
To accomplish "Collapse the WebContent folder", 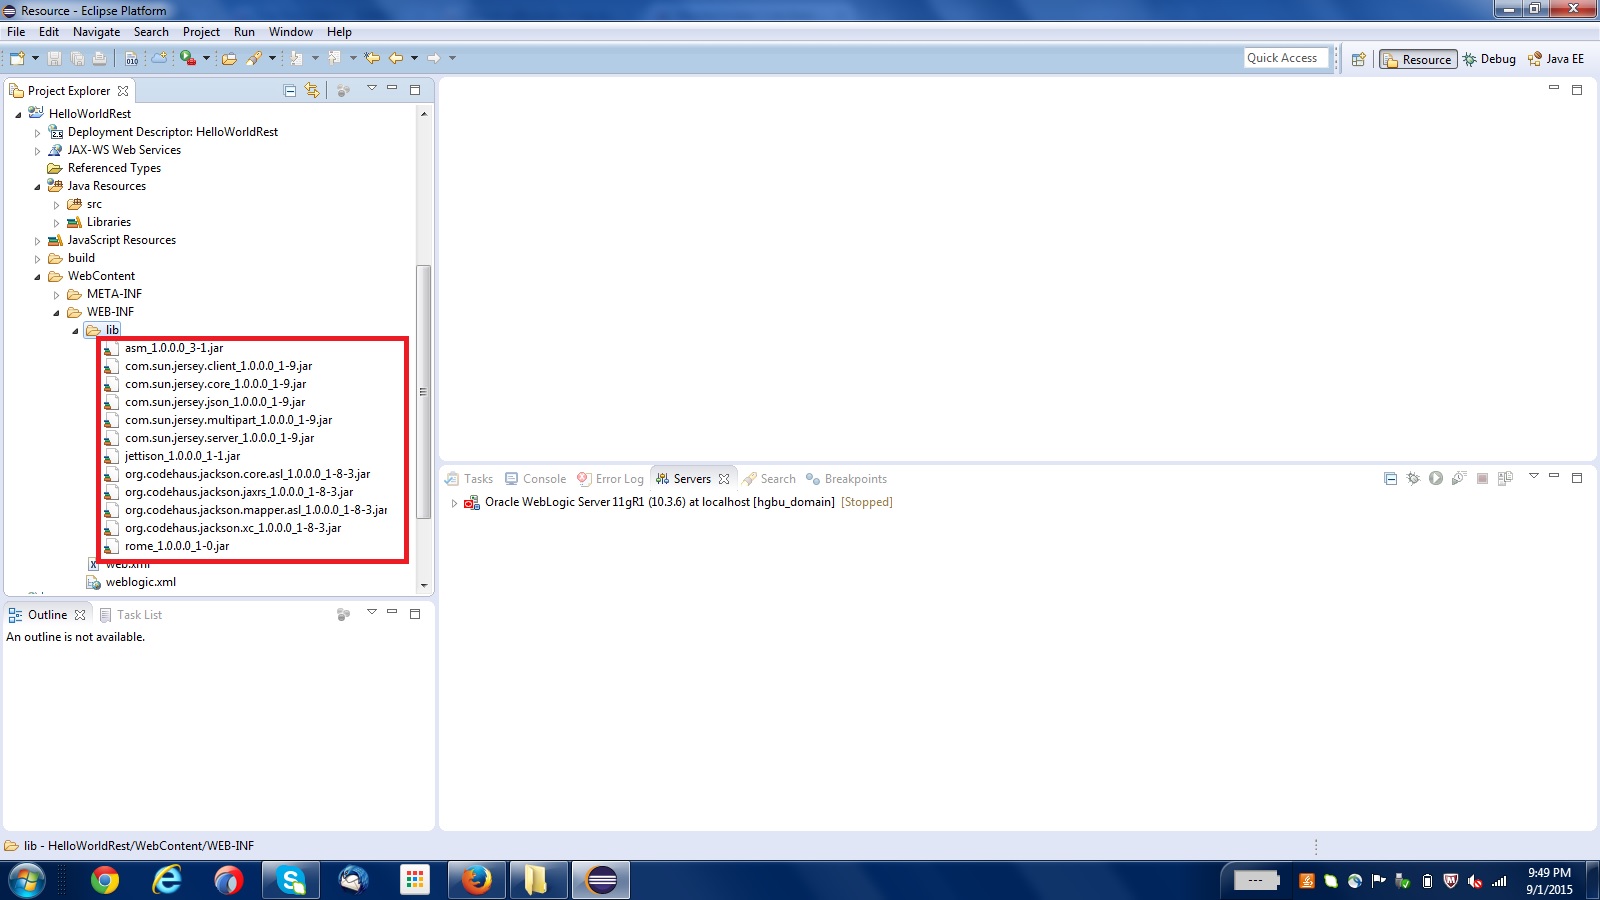I will coord(38,276).
